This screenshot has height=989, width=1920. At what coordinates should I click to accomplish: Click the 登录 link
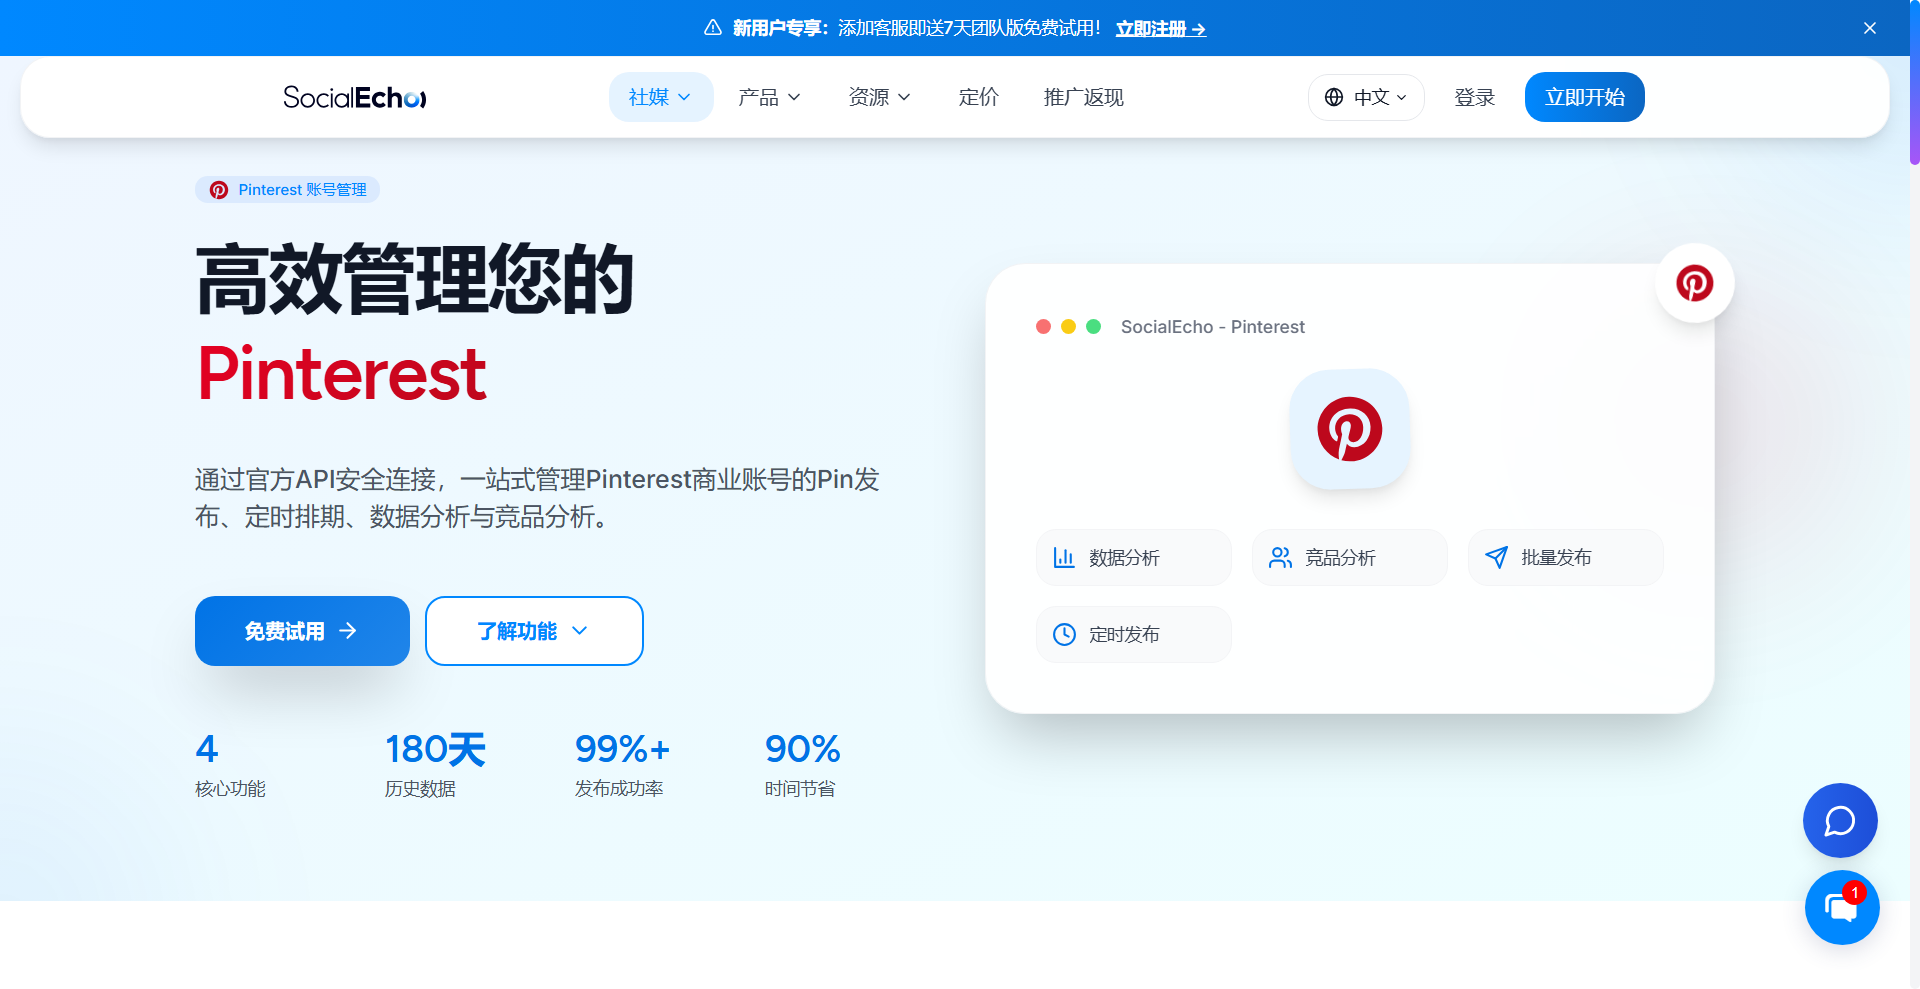coord(1474,97)
